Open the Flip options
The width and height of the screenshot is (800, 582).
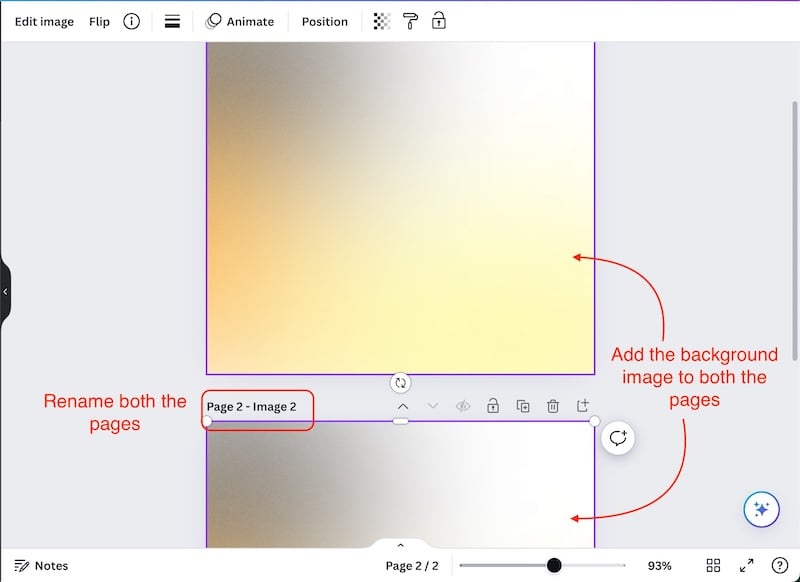[x=99, y=20]
